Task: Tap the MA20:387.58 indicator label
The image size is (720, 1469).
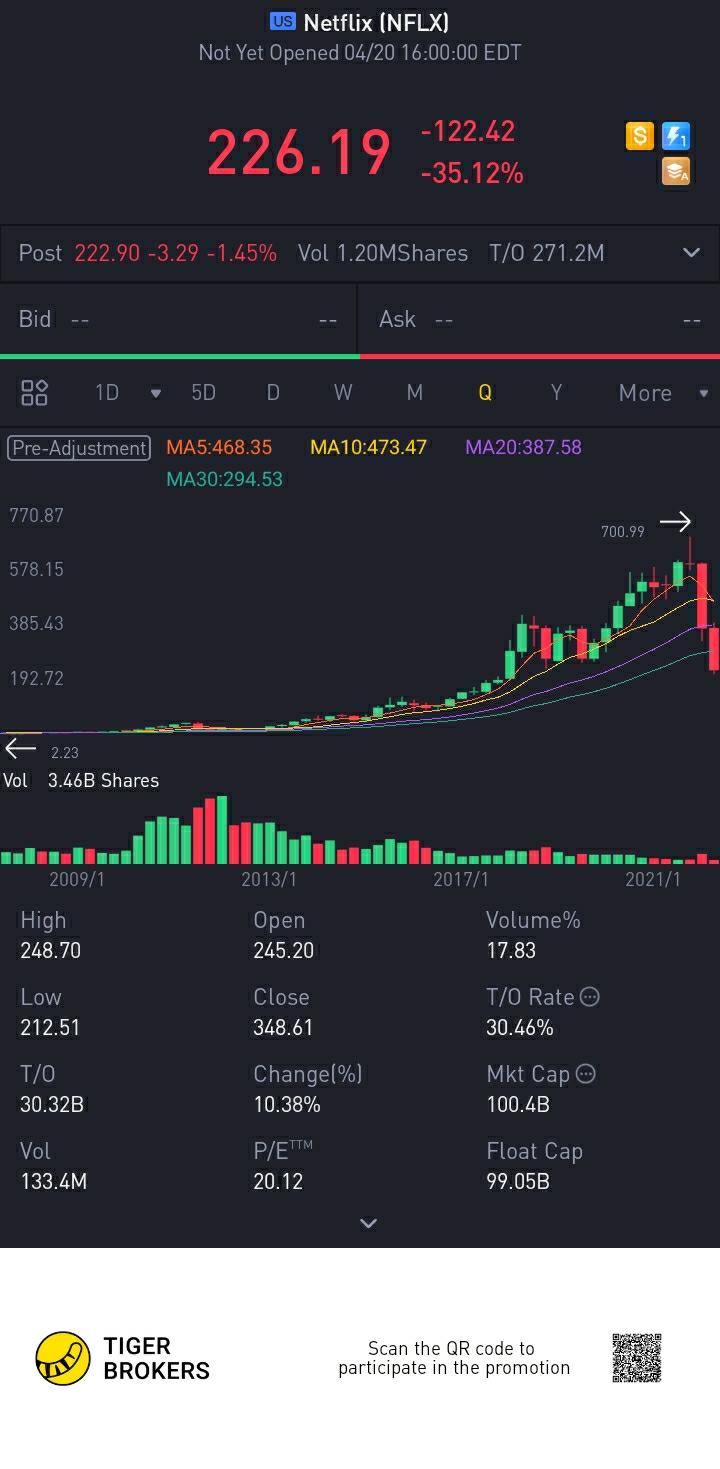Action: (x=523, y=447)
